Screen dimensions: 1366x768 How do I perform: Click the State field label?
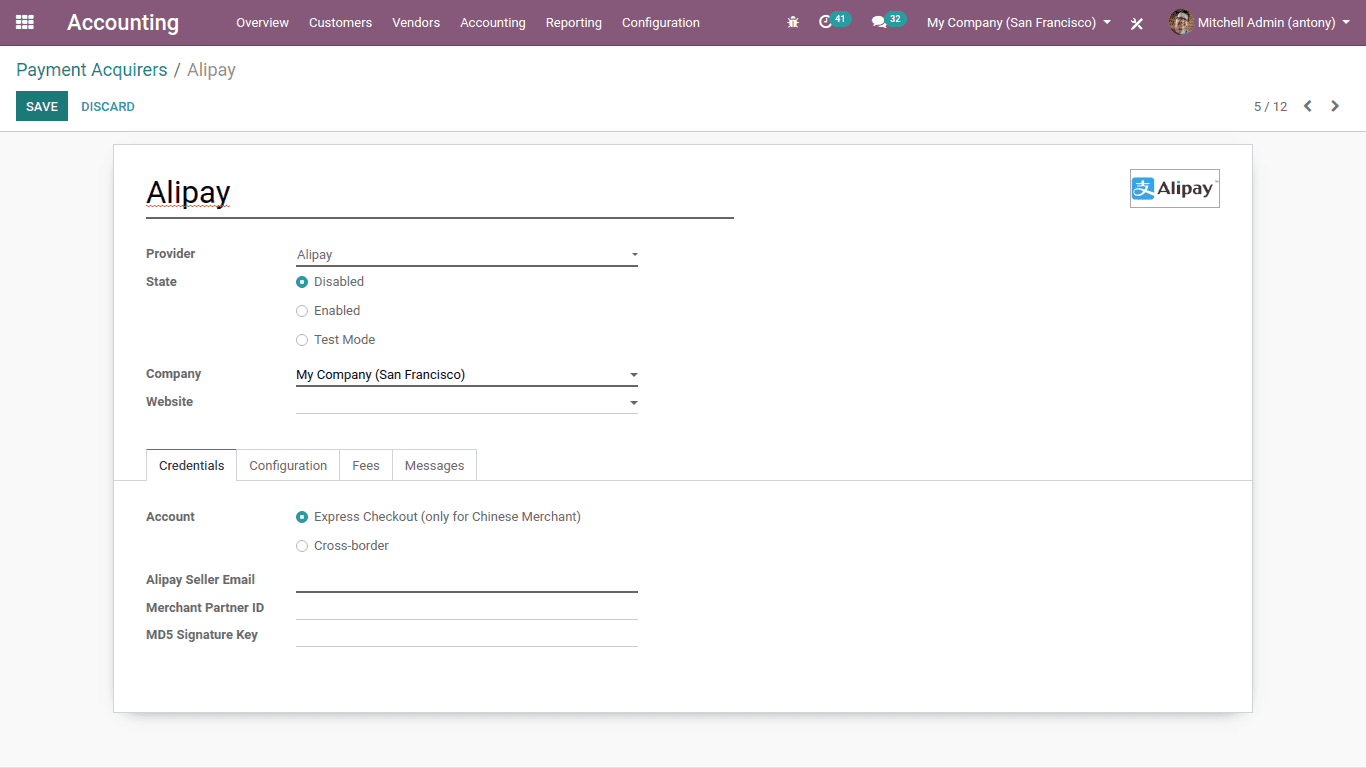pyautogui.click(x=161, y=282)
